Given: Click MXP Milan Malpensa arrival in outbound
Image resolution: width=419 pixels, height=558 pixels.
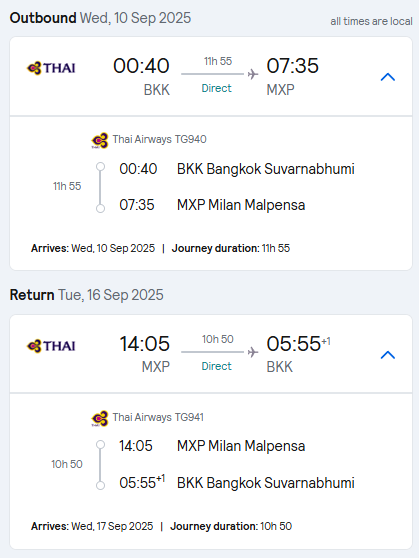Looking at the screenshot, I should click(x=241, y=205).
